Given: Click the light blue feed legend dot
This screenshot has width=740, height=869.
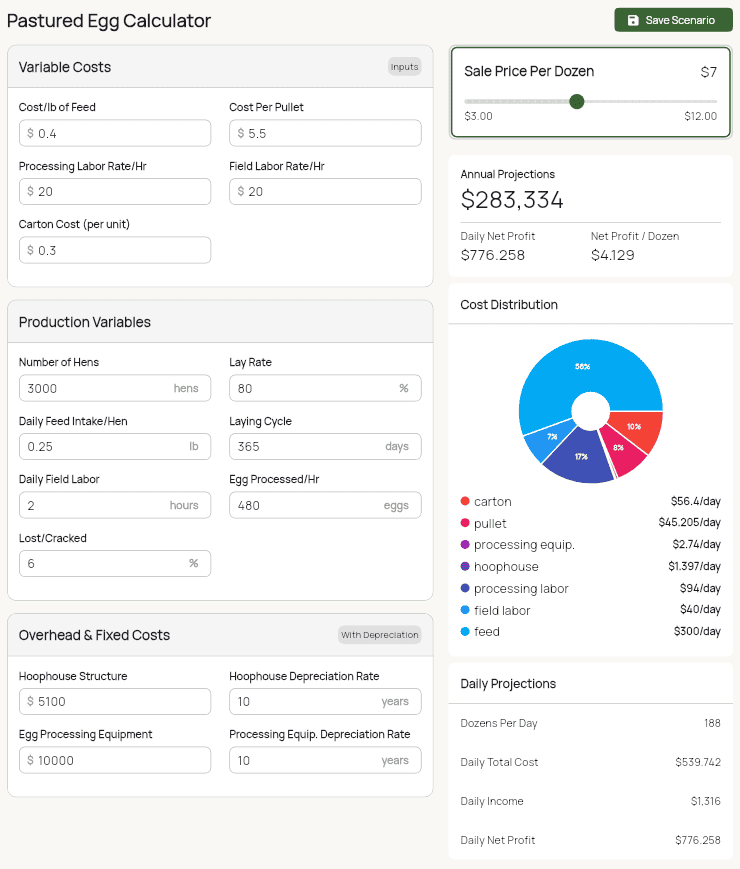Looking at the screenshot, I should click(465, 632).
